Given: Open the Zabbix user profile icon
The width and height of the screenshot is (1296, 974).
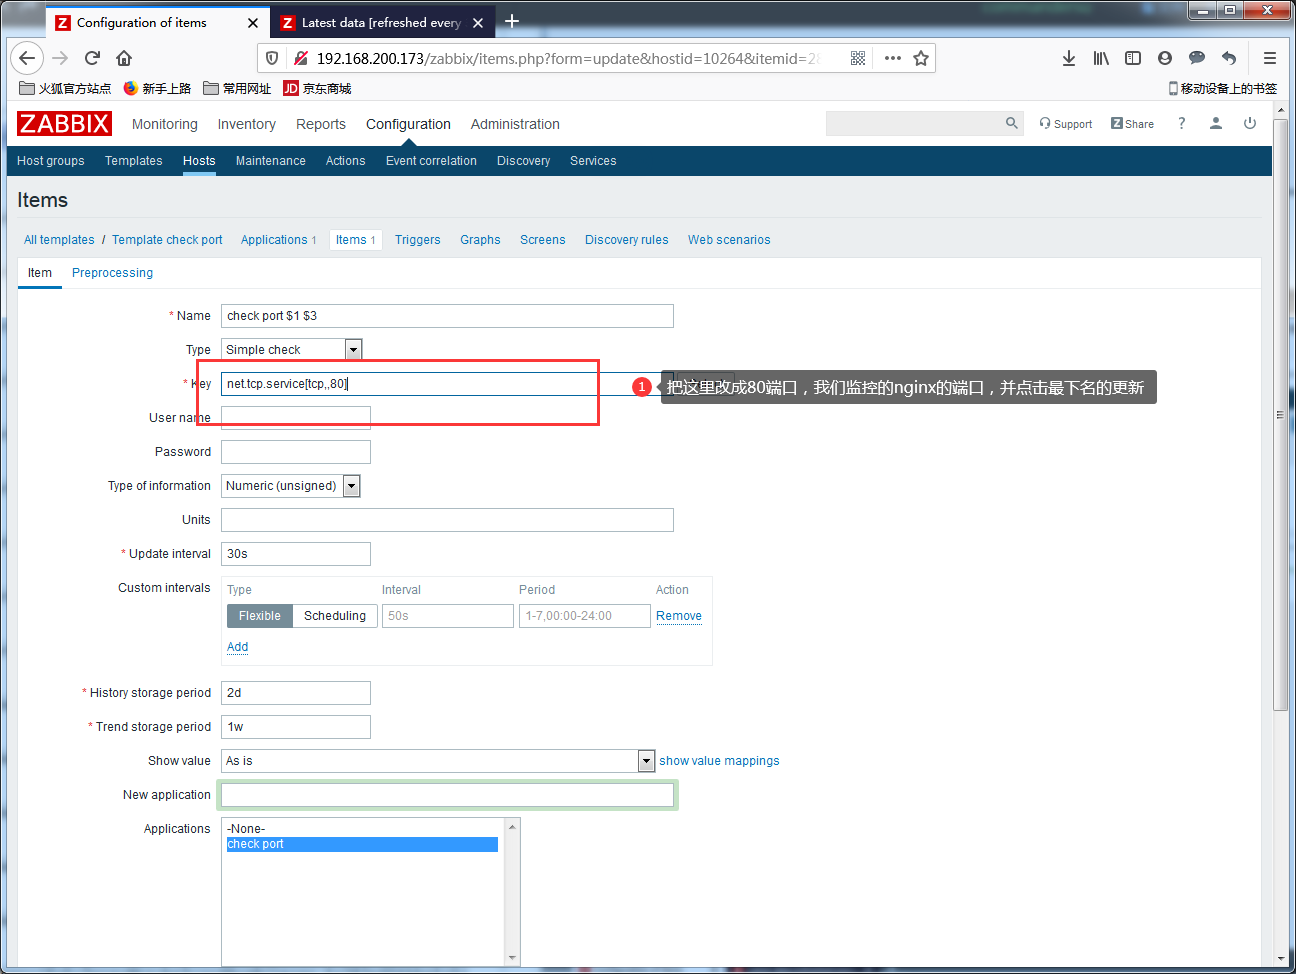Looking at the screenshot, I should 1216,123.
